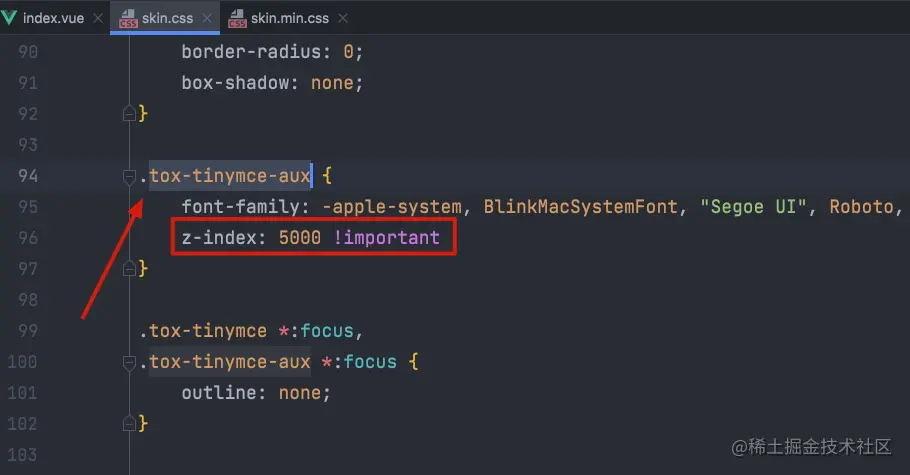Click line number 96 in gutter

pos(28,238)
